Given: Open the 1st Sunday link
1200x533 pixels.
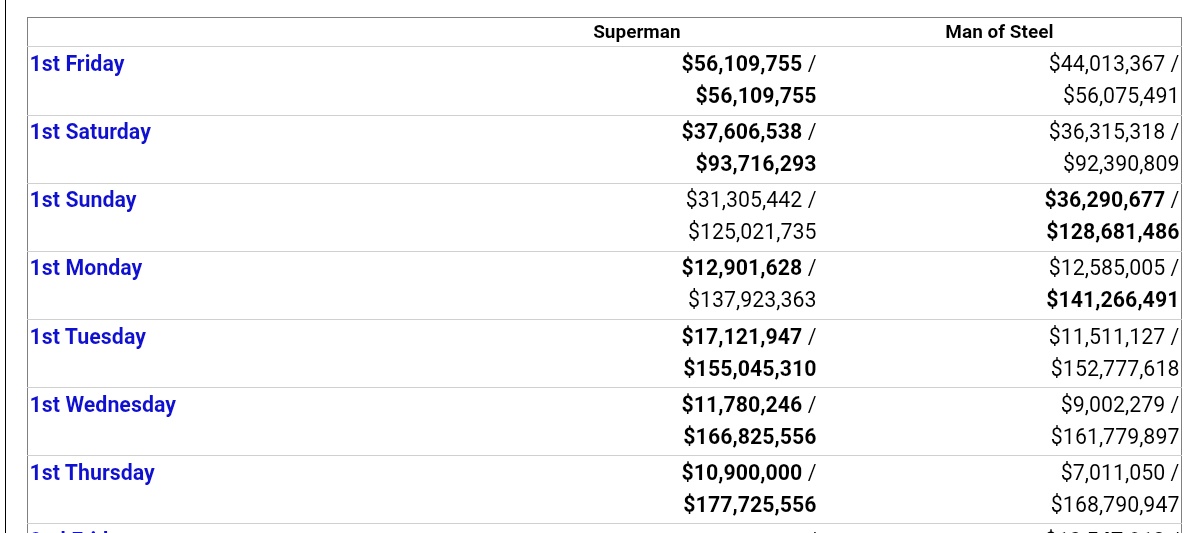Looking at the screenshot, I should (83, 200).
